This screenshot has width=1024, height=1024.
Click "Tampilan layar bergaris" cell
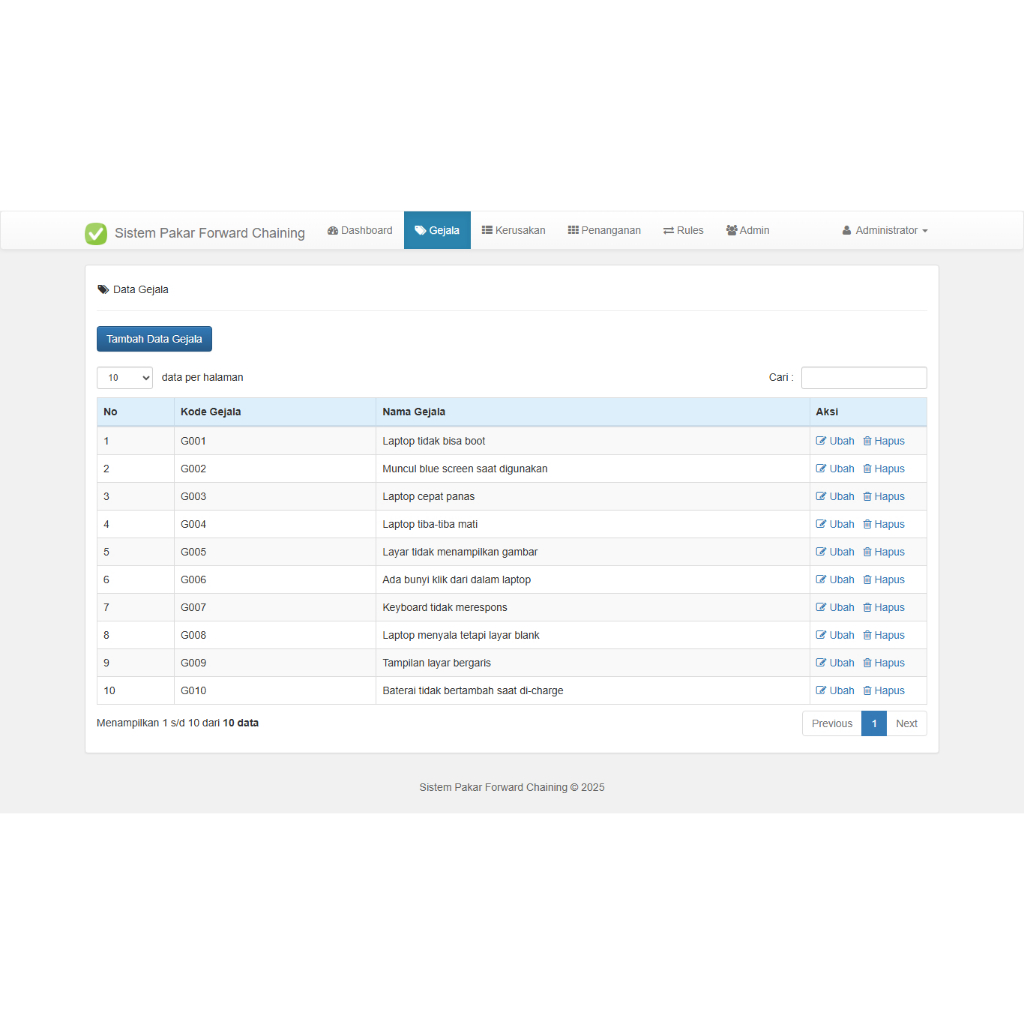(x=592, y=663)
